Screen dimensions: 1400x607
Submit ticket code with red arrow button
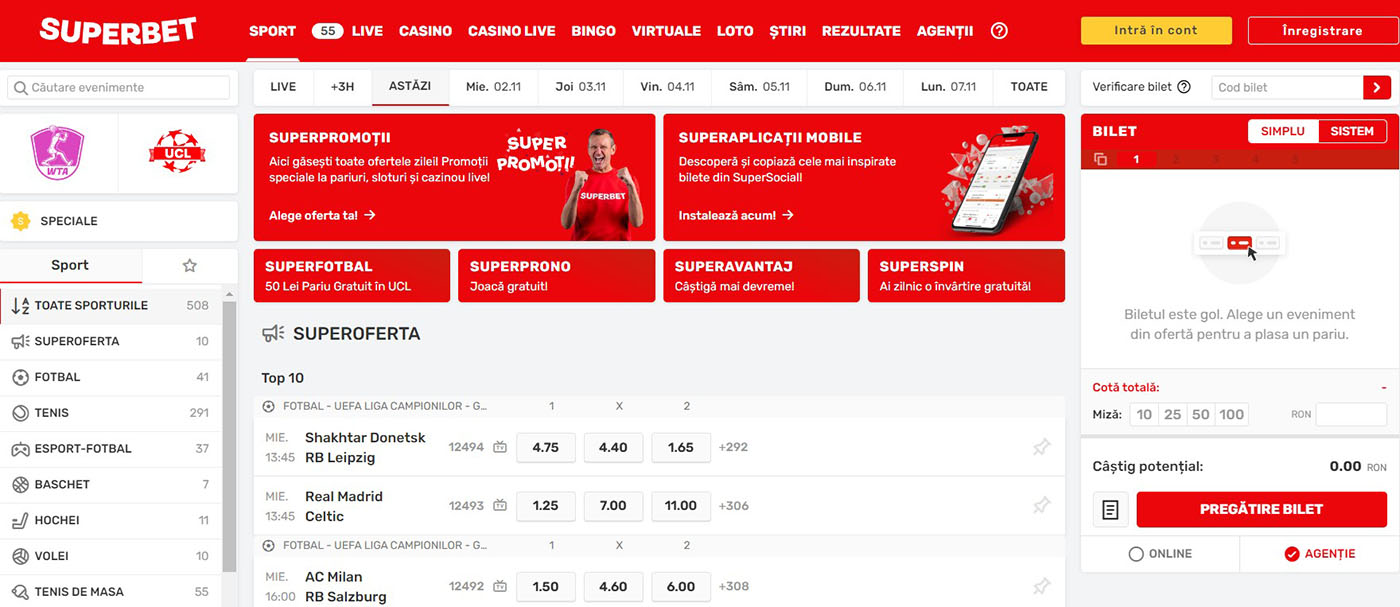tap(1377, 87)
